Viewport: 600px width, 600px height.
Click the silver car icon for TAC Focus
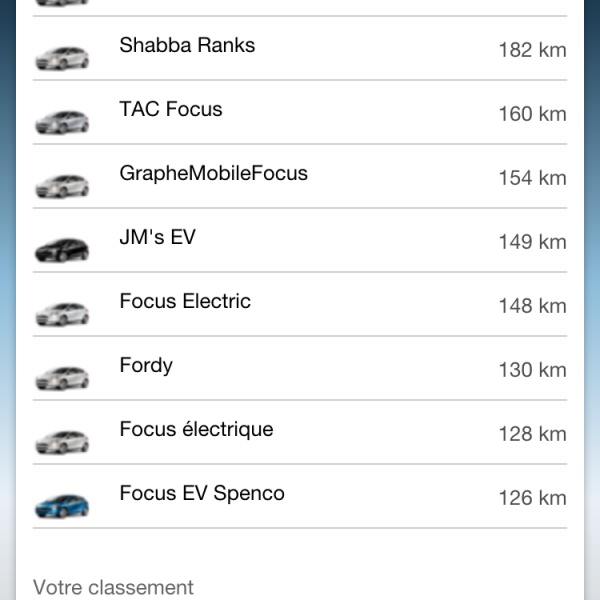click(x=62, y=121)
